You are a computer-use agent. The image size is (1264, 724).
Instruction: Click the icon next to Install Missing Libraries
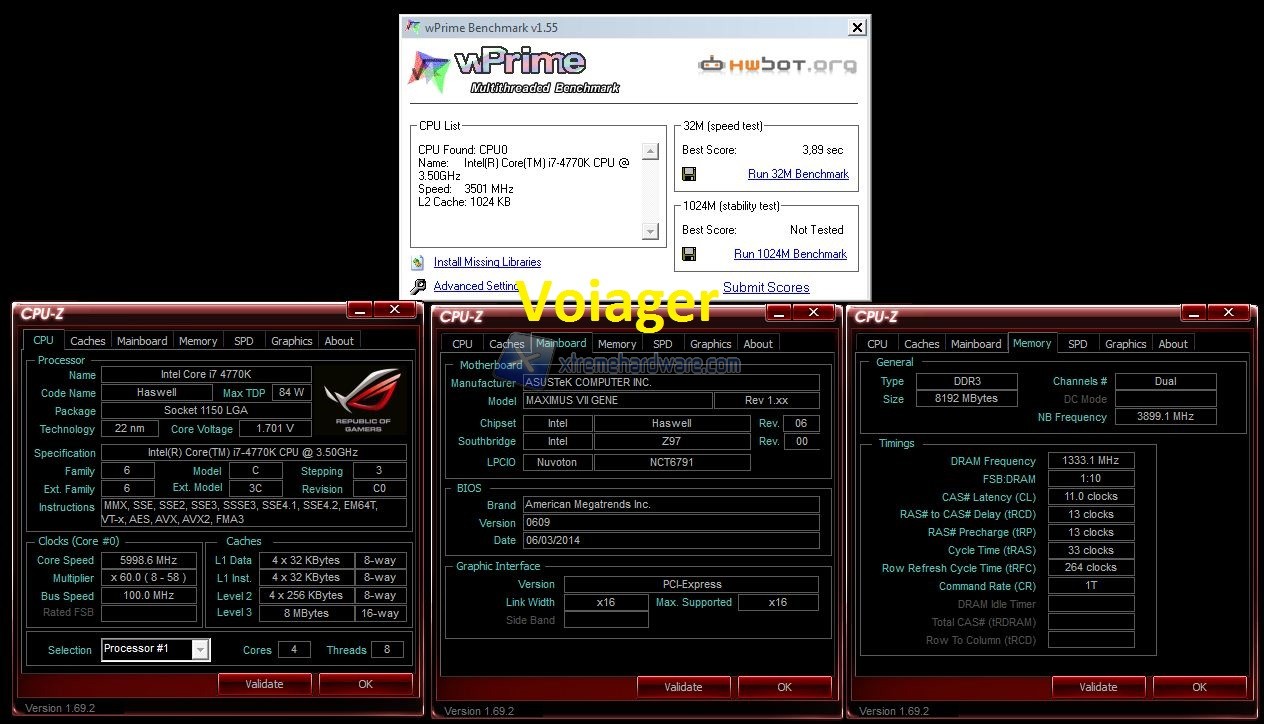418,263
